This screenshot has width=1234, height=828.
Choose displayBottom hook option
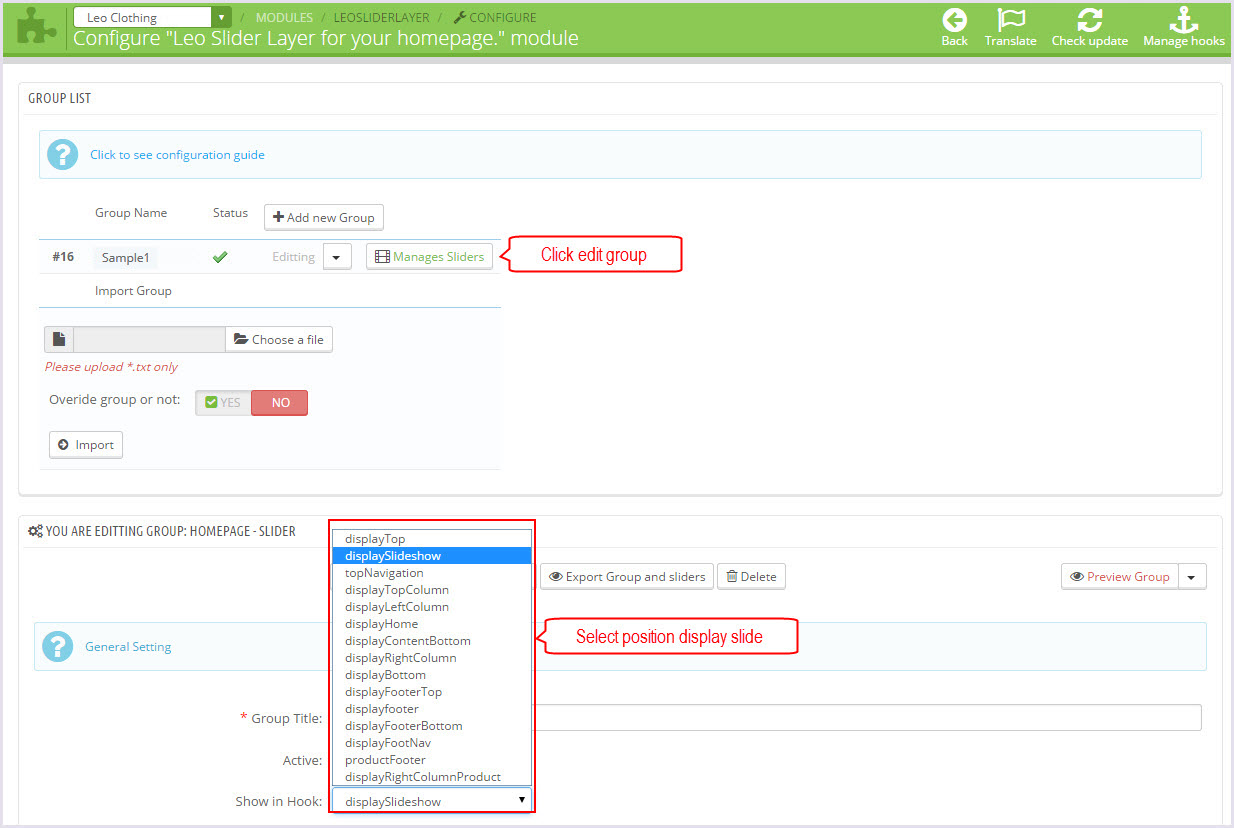pos(432,675)
